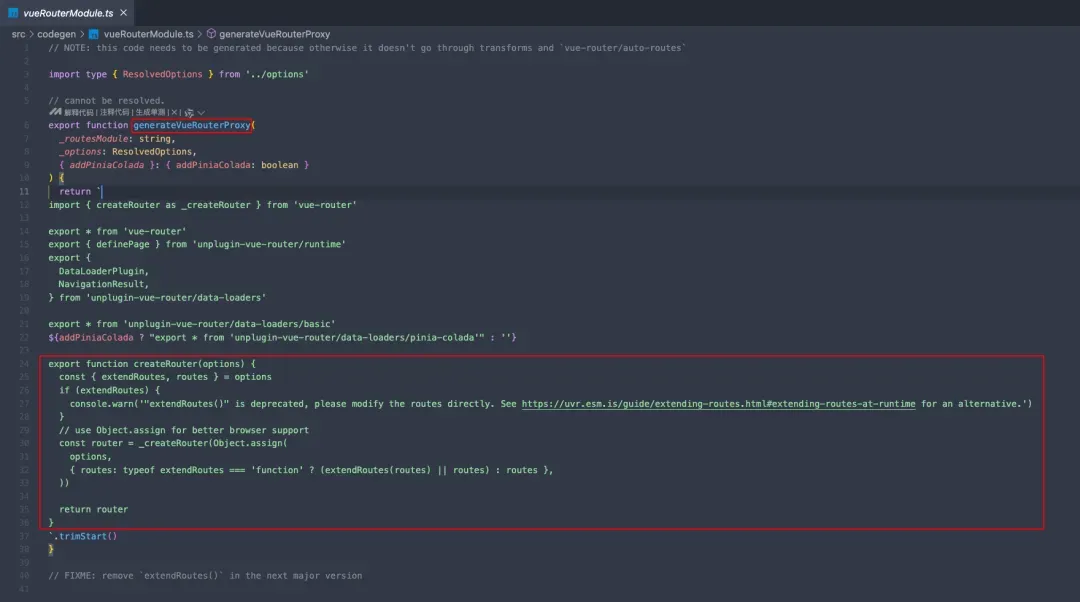Click the 'boolean' type annotation

(280, 165)
